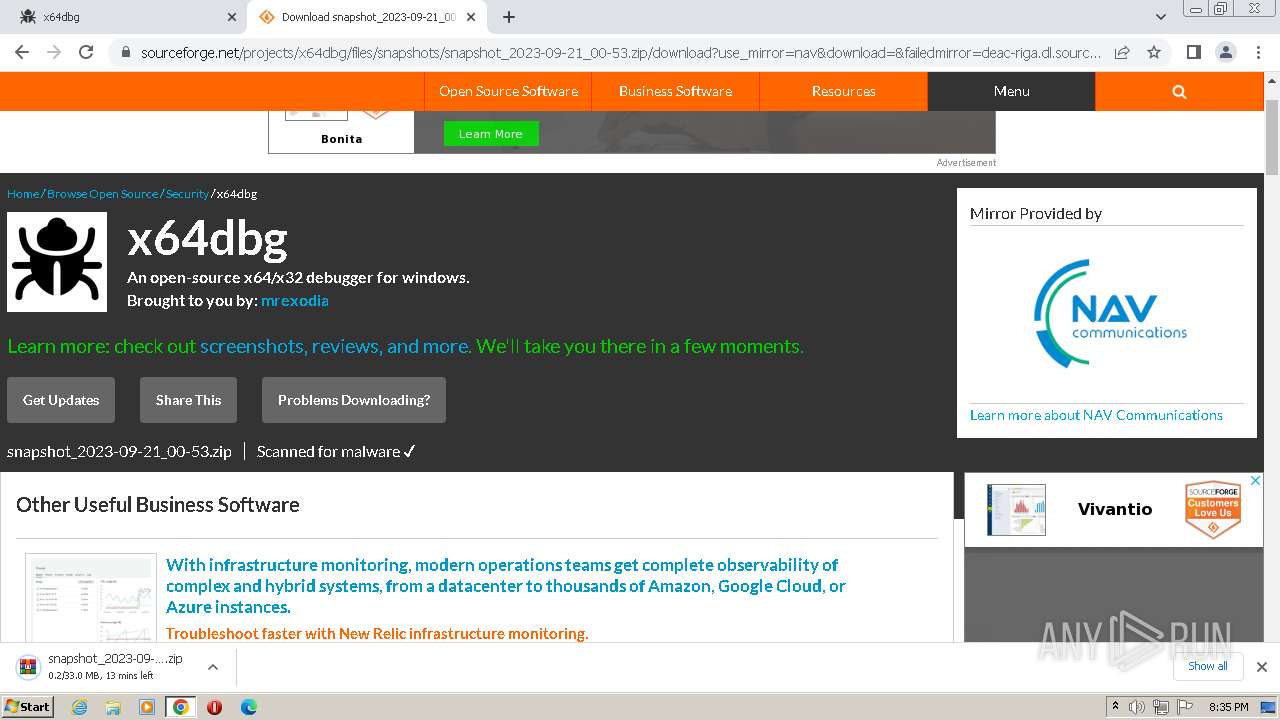Toggle the browser side panel icon
This screenshot has height=720, width=1280.
coord(1193,52)
